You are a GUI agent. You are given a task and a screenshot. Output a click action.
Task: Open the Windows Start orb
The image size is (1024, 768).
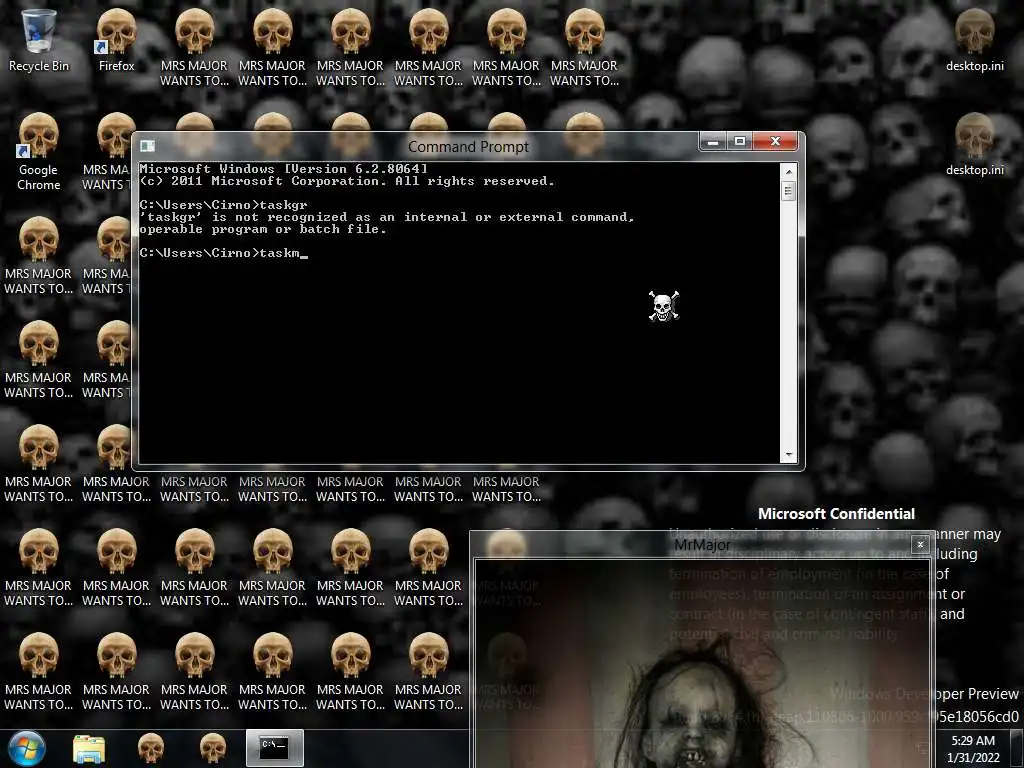point(26,748)
